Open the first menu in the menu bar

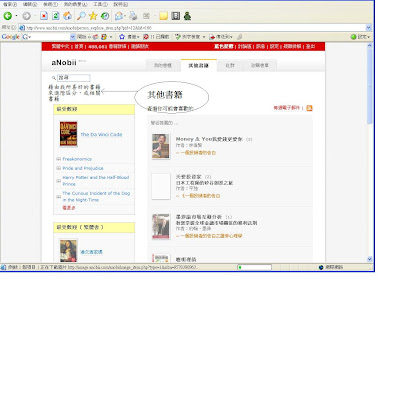click(x=10, y=5)
